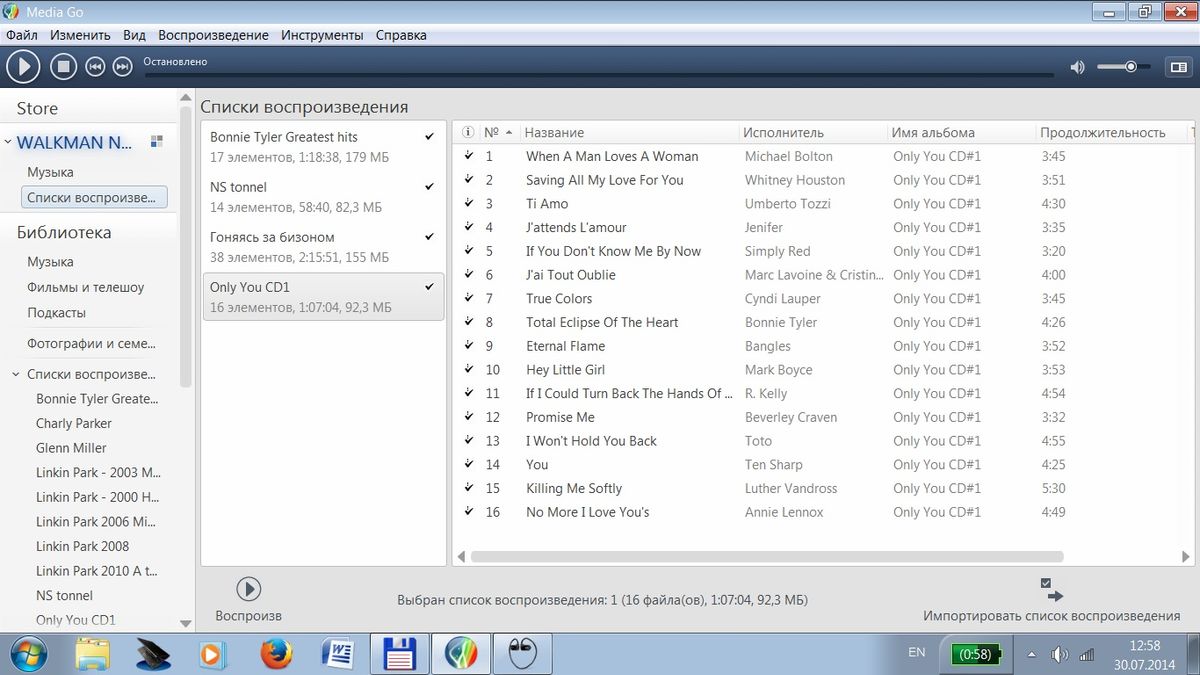The width and height of the screenshot is (1200, 675).
Task: Collapse the WALKMAN device tree
Action: pos(8,142)
